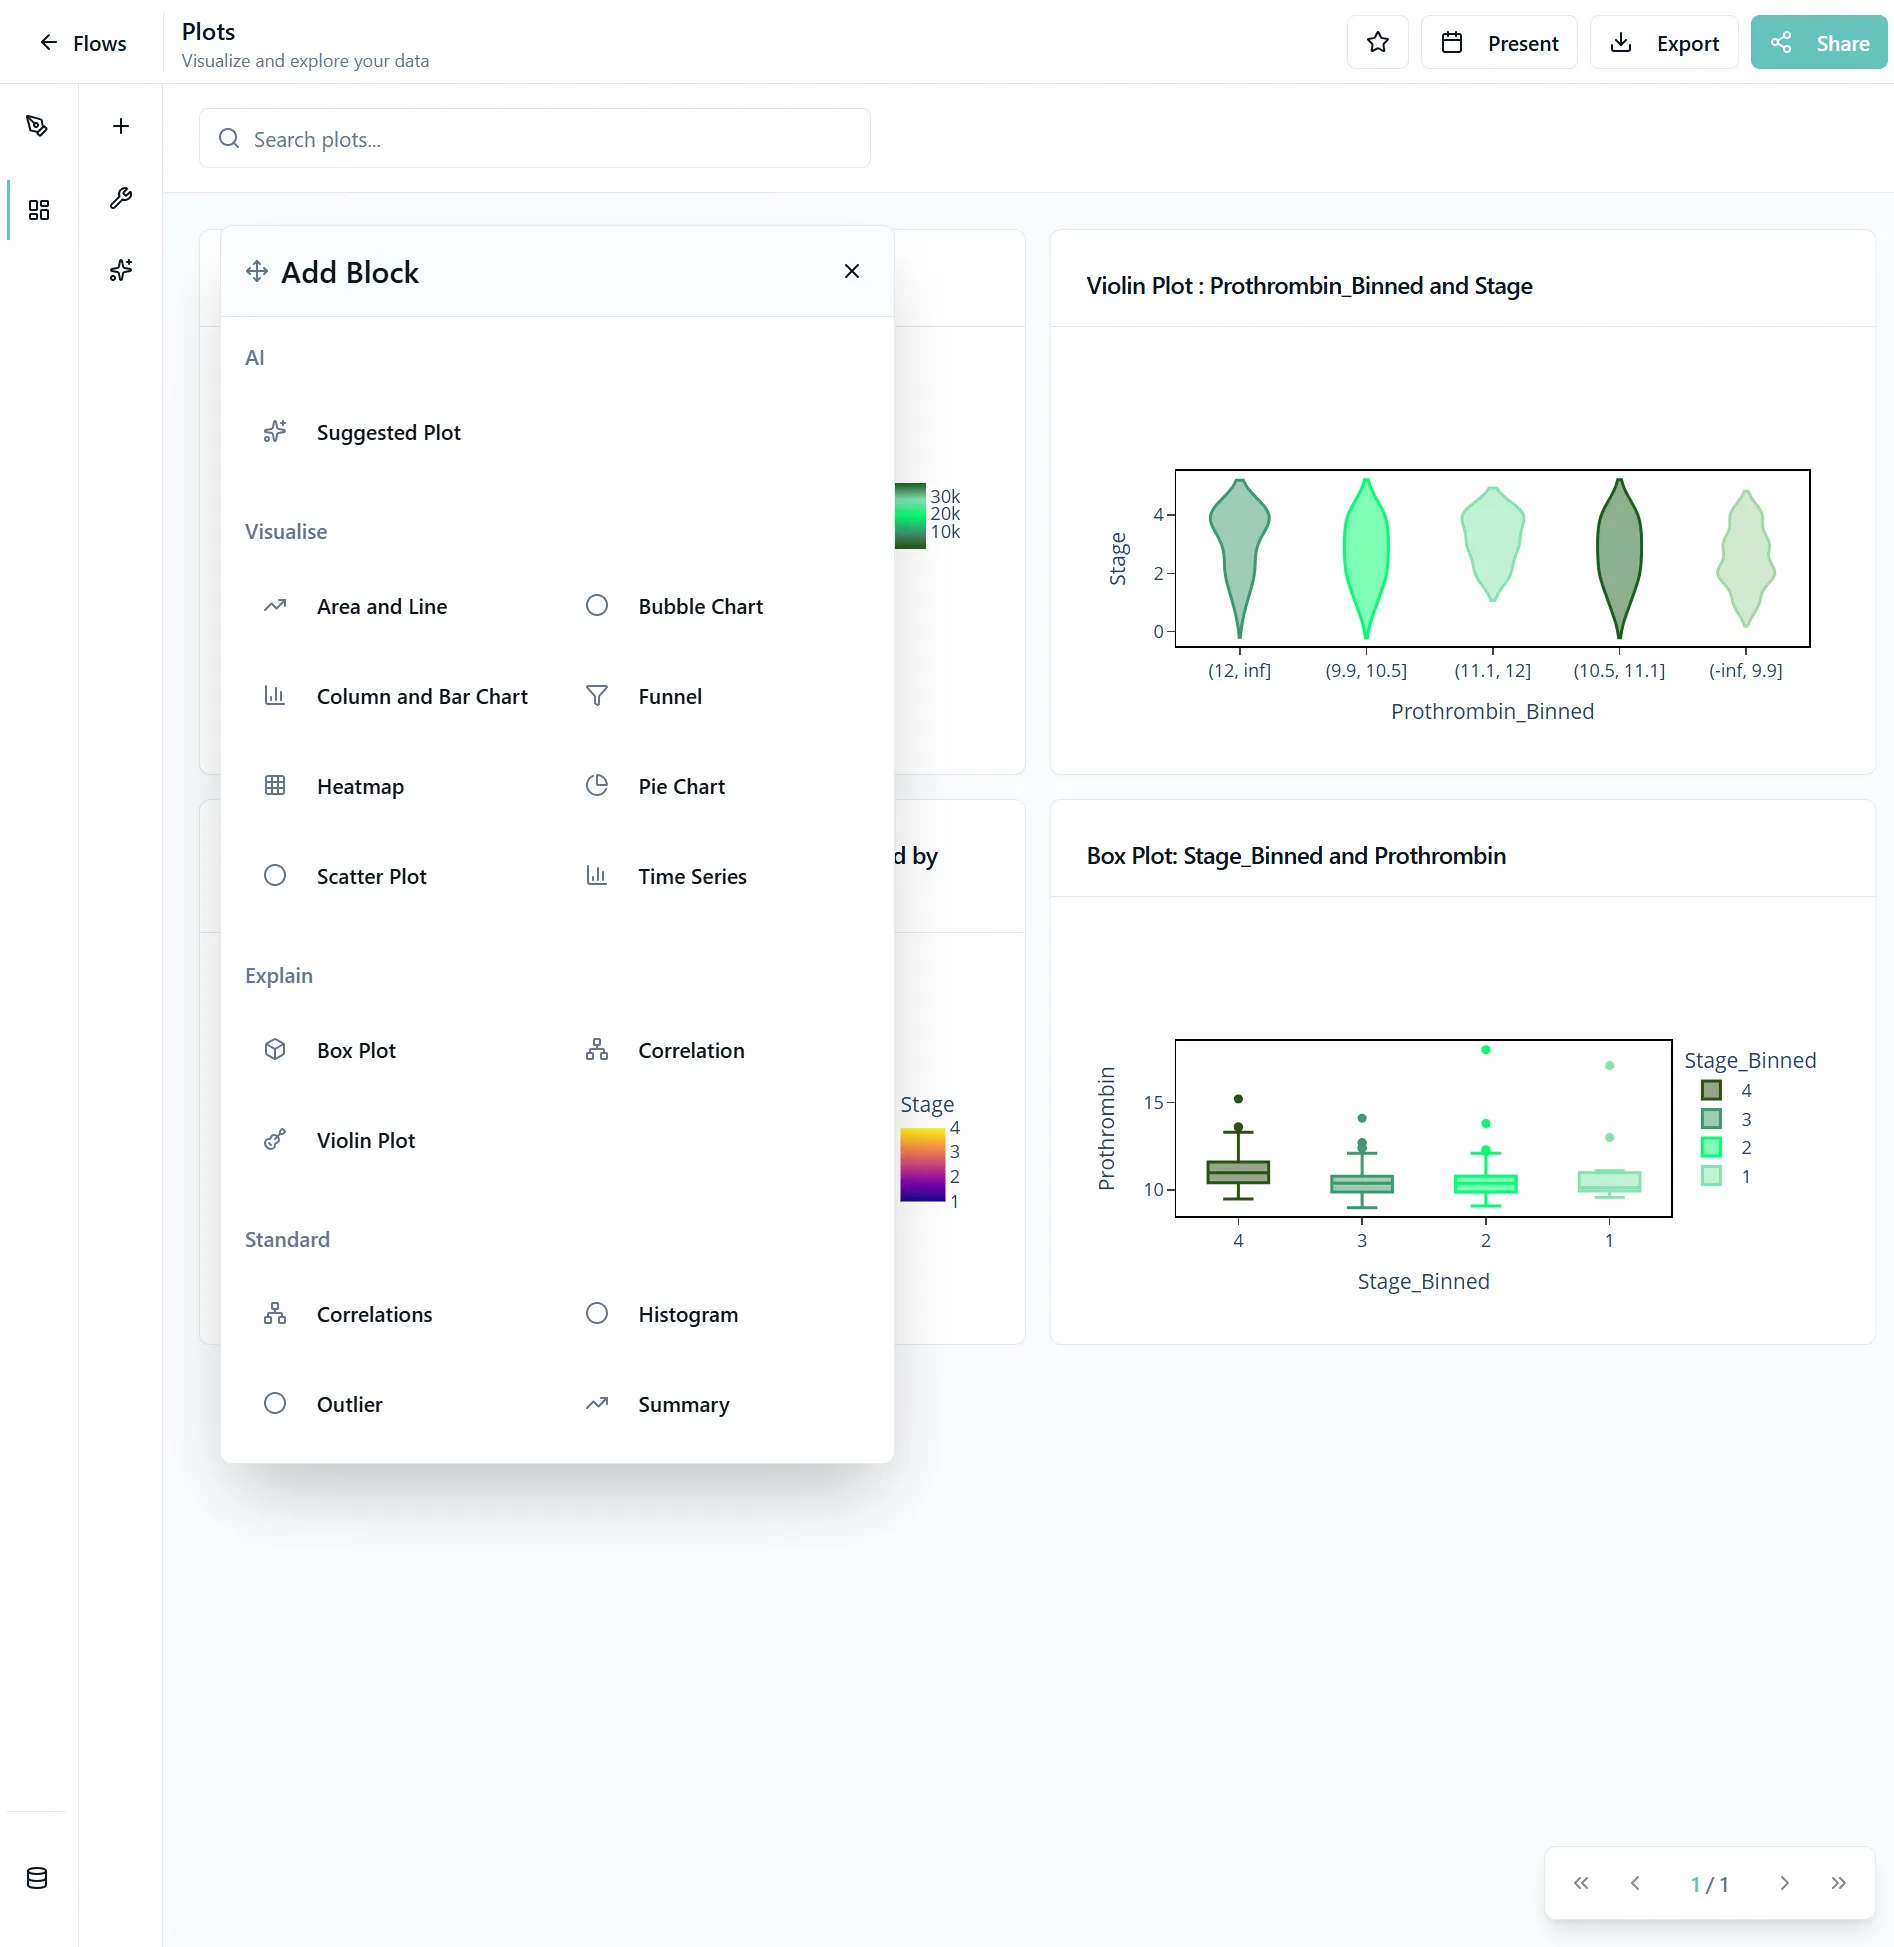Select the pen tool icon in sidebar
Viewport: 1894px width, 1947px height.
[x=37, y=126]
